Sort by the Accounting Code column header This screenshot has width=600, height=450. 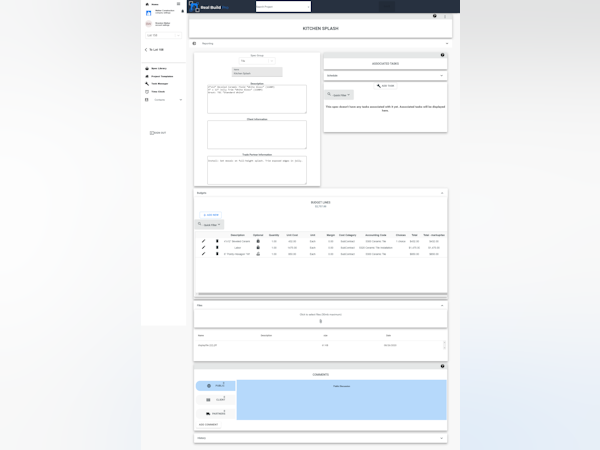376,235
